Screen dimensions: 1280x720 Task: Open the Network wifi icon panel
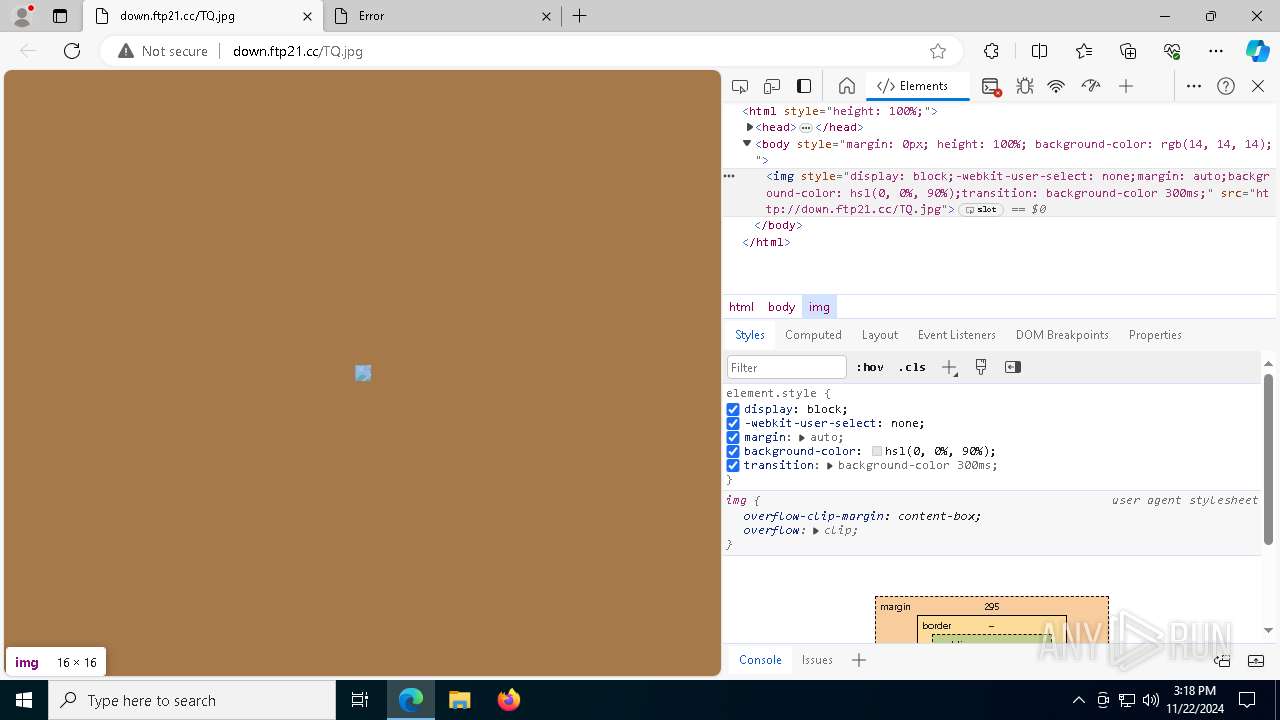pos(1056,86)
